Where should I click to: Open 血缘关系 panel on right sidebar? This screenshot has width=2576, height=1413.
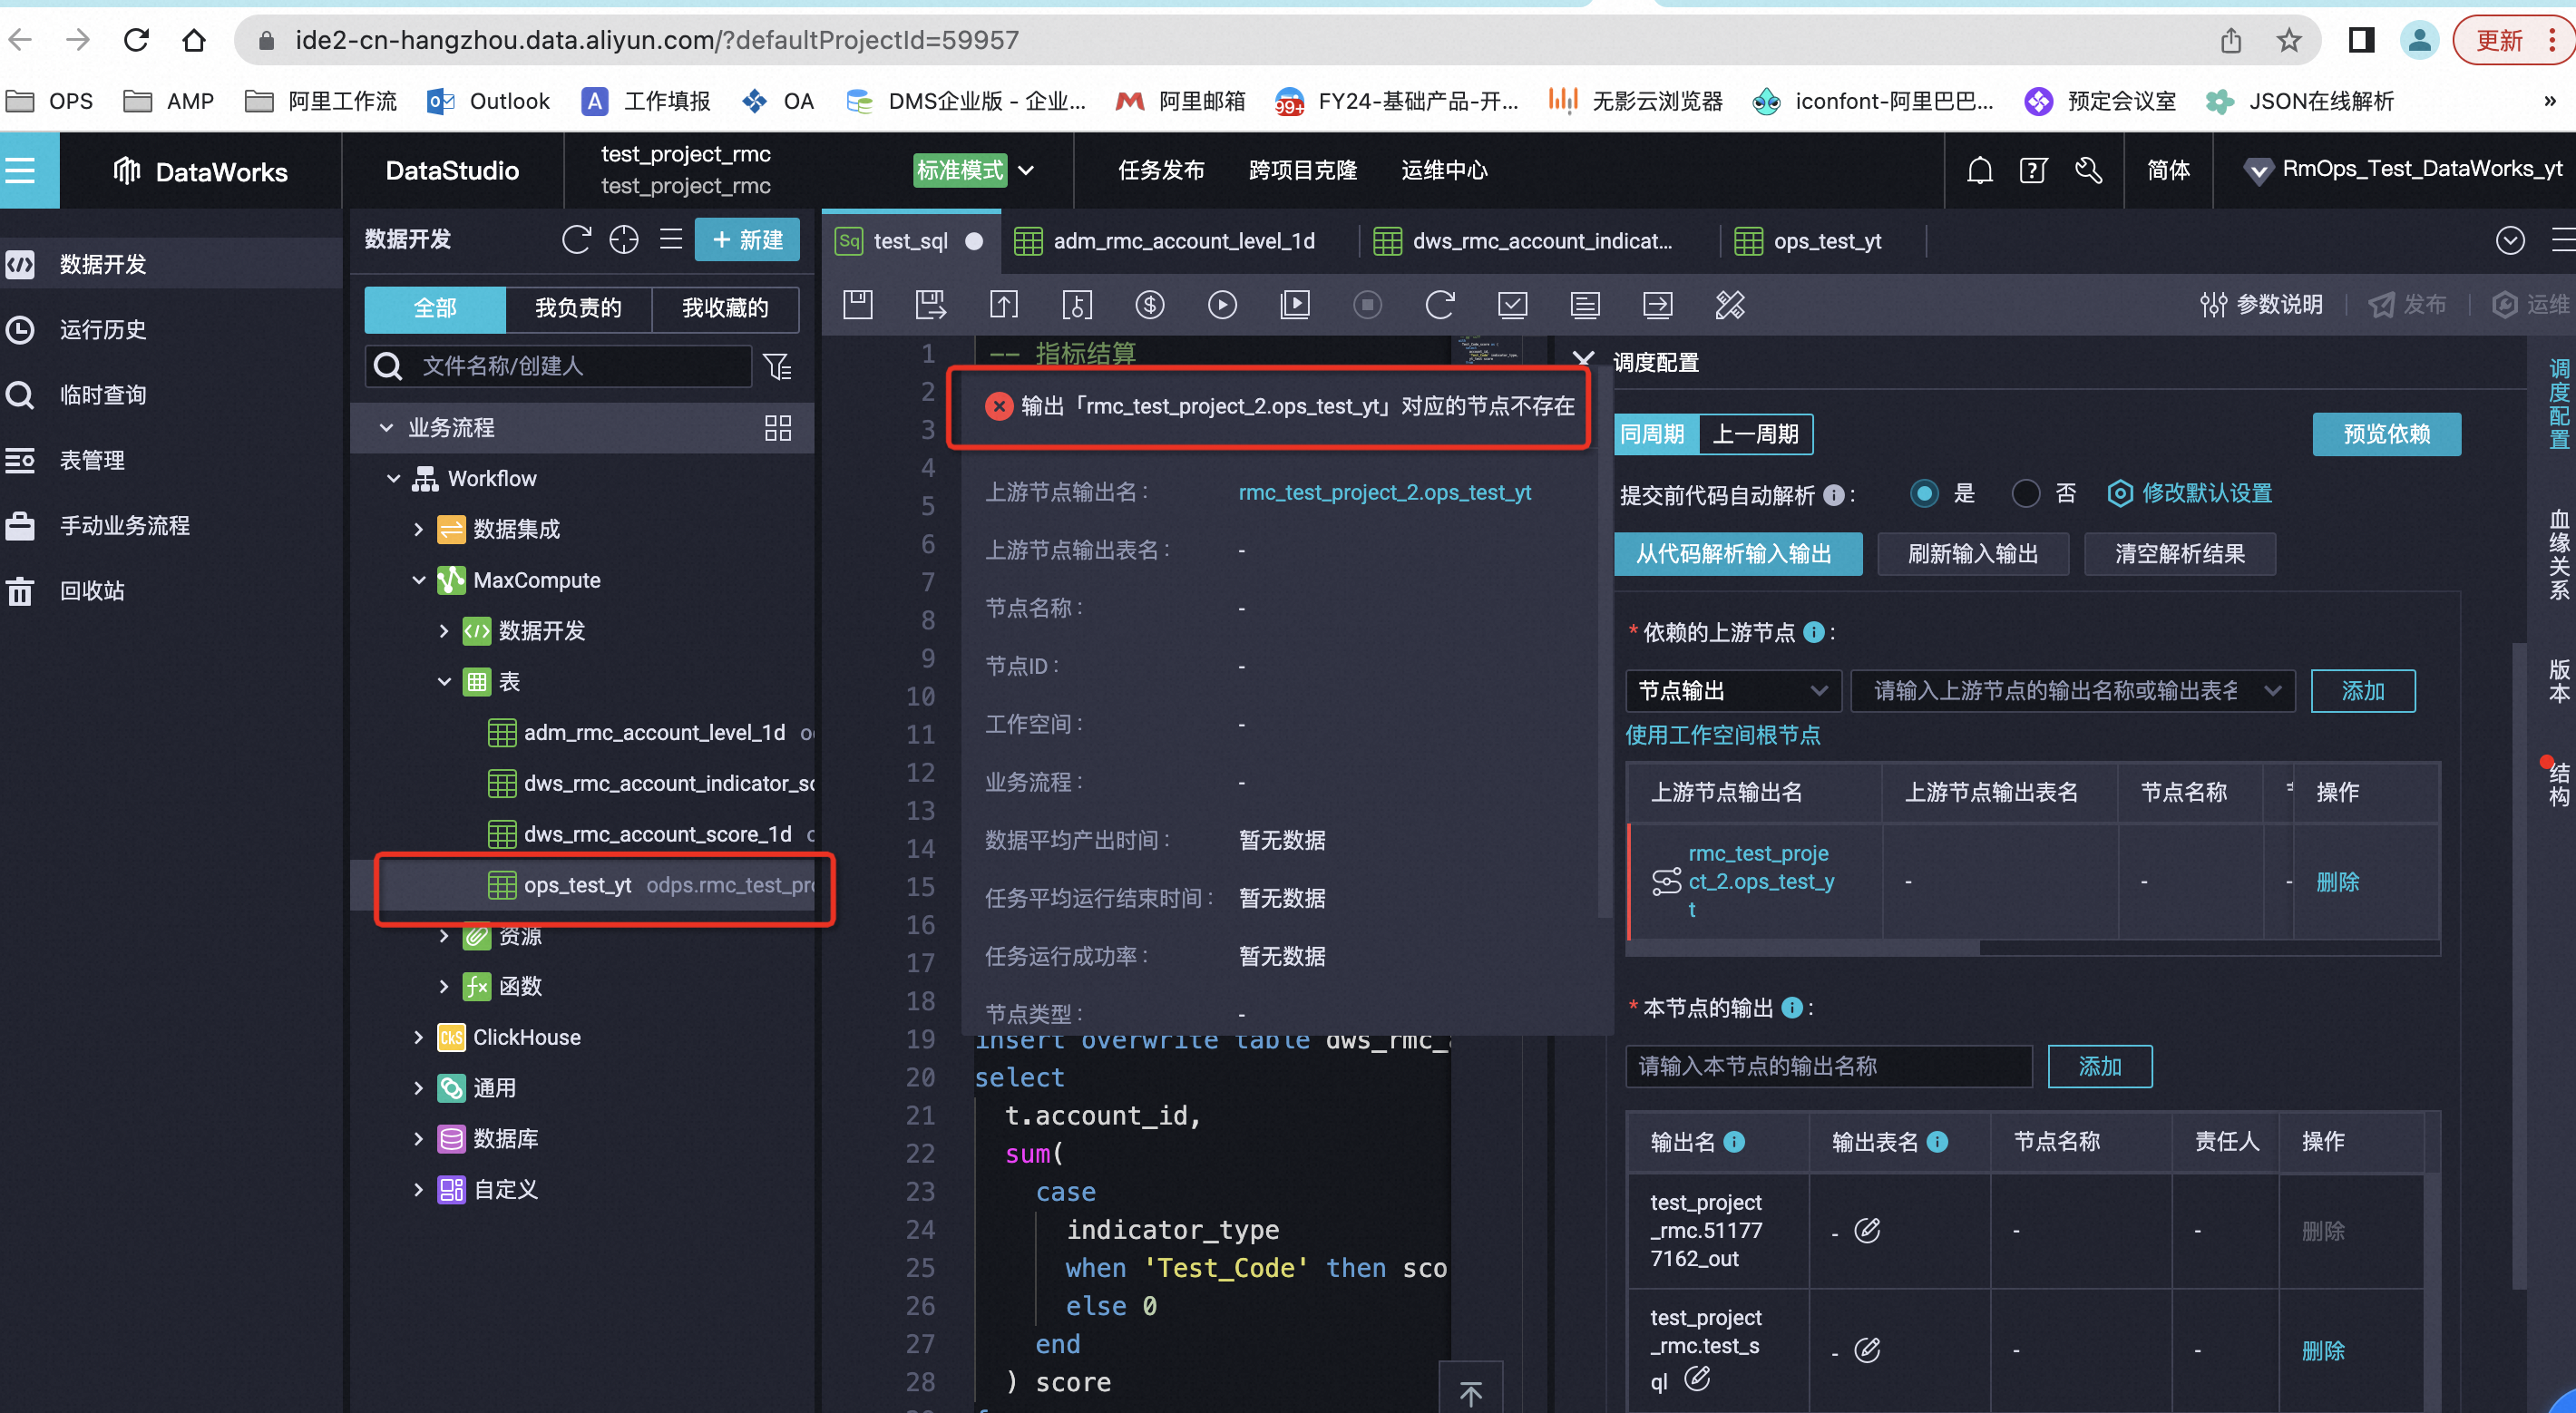[x=2559, y=554]
